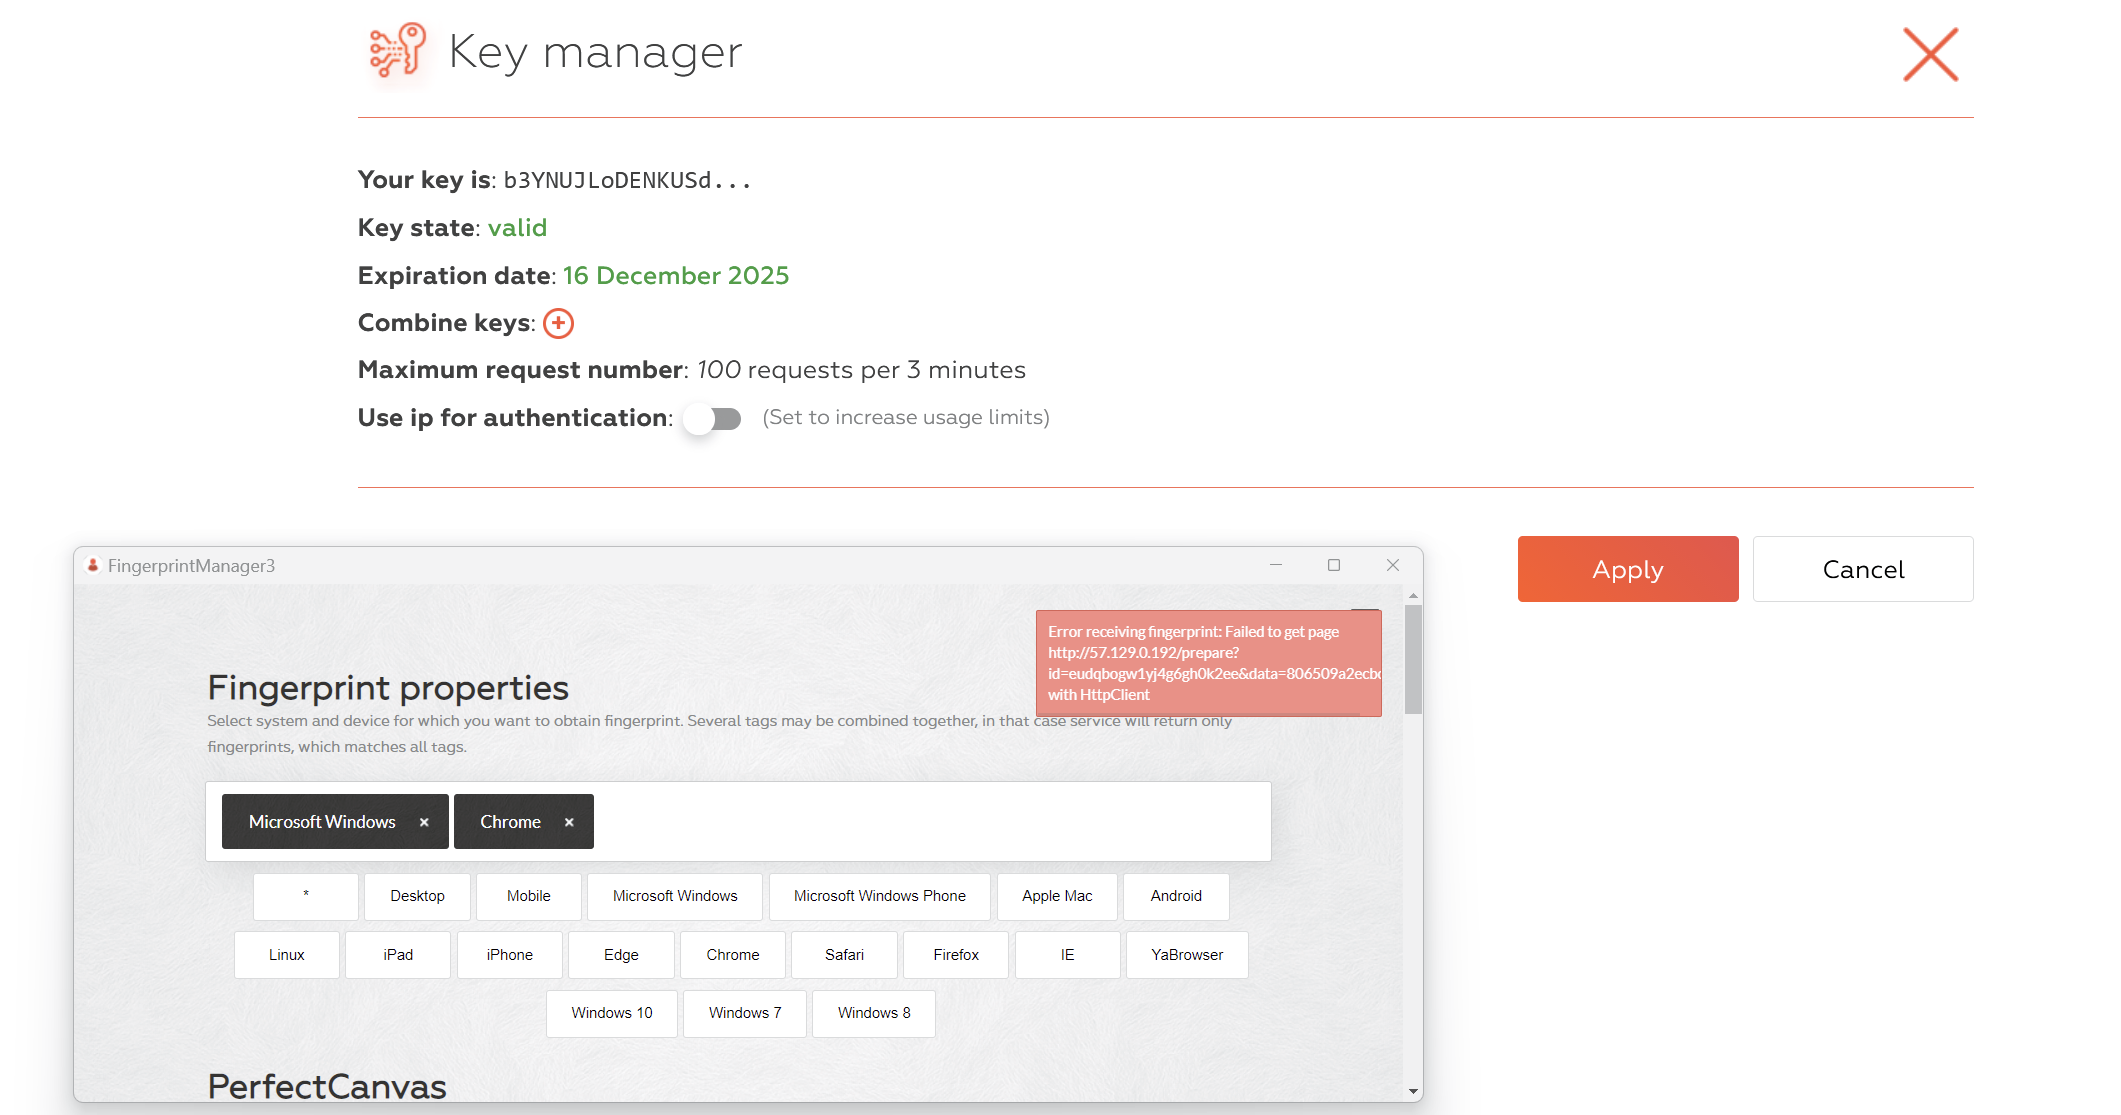The image size is (2121, 1115).
Task: Pick the Apple Mac tag option
Action: 1056,896
